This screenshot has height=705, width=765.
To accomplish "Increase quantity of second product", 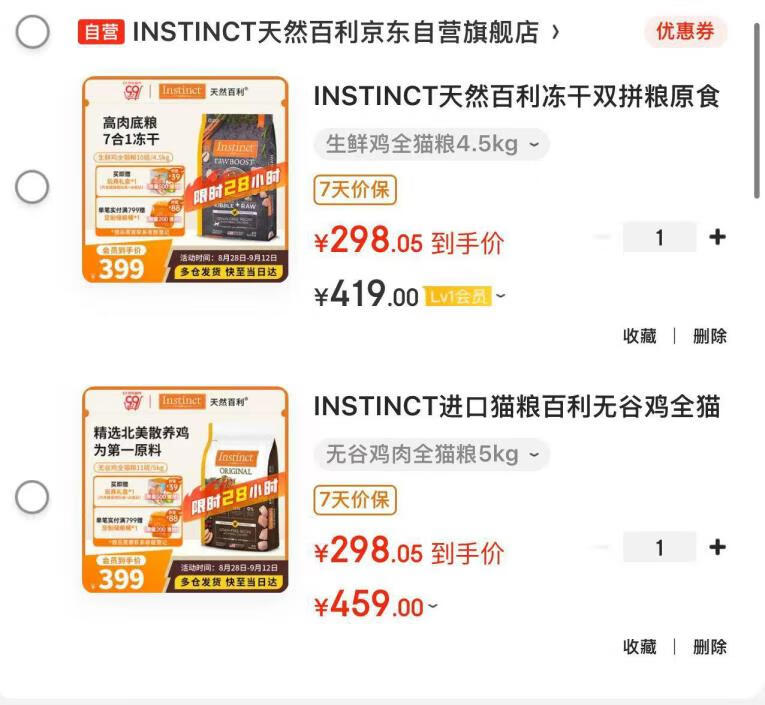I will (717, 547).
